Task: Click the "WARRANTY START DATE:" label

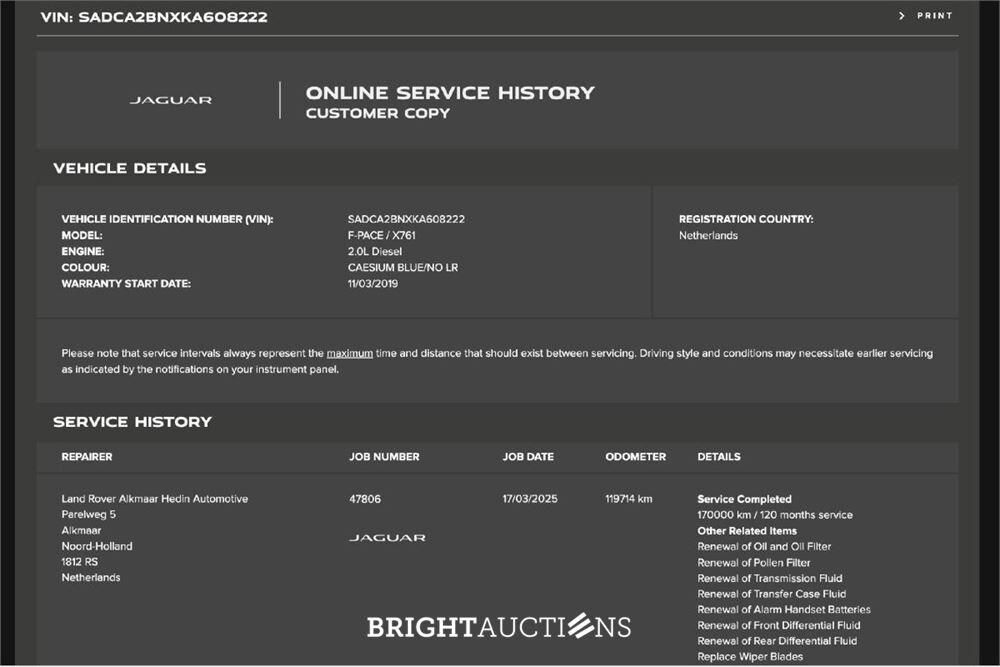Action: coord(126,284)
